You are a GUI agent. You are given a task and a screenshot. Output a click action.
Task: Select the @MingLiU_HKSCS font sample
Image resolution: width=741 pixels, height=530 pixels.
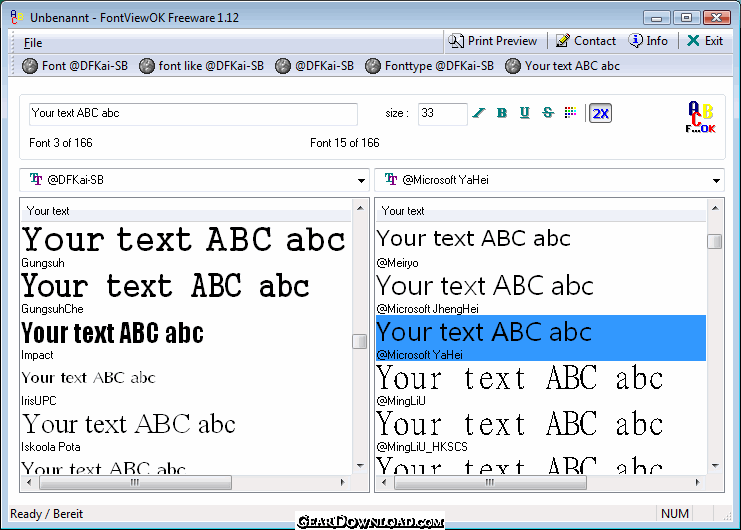click(x=541, y=430)
